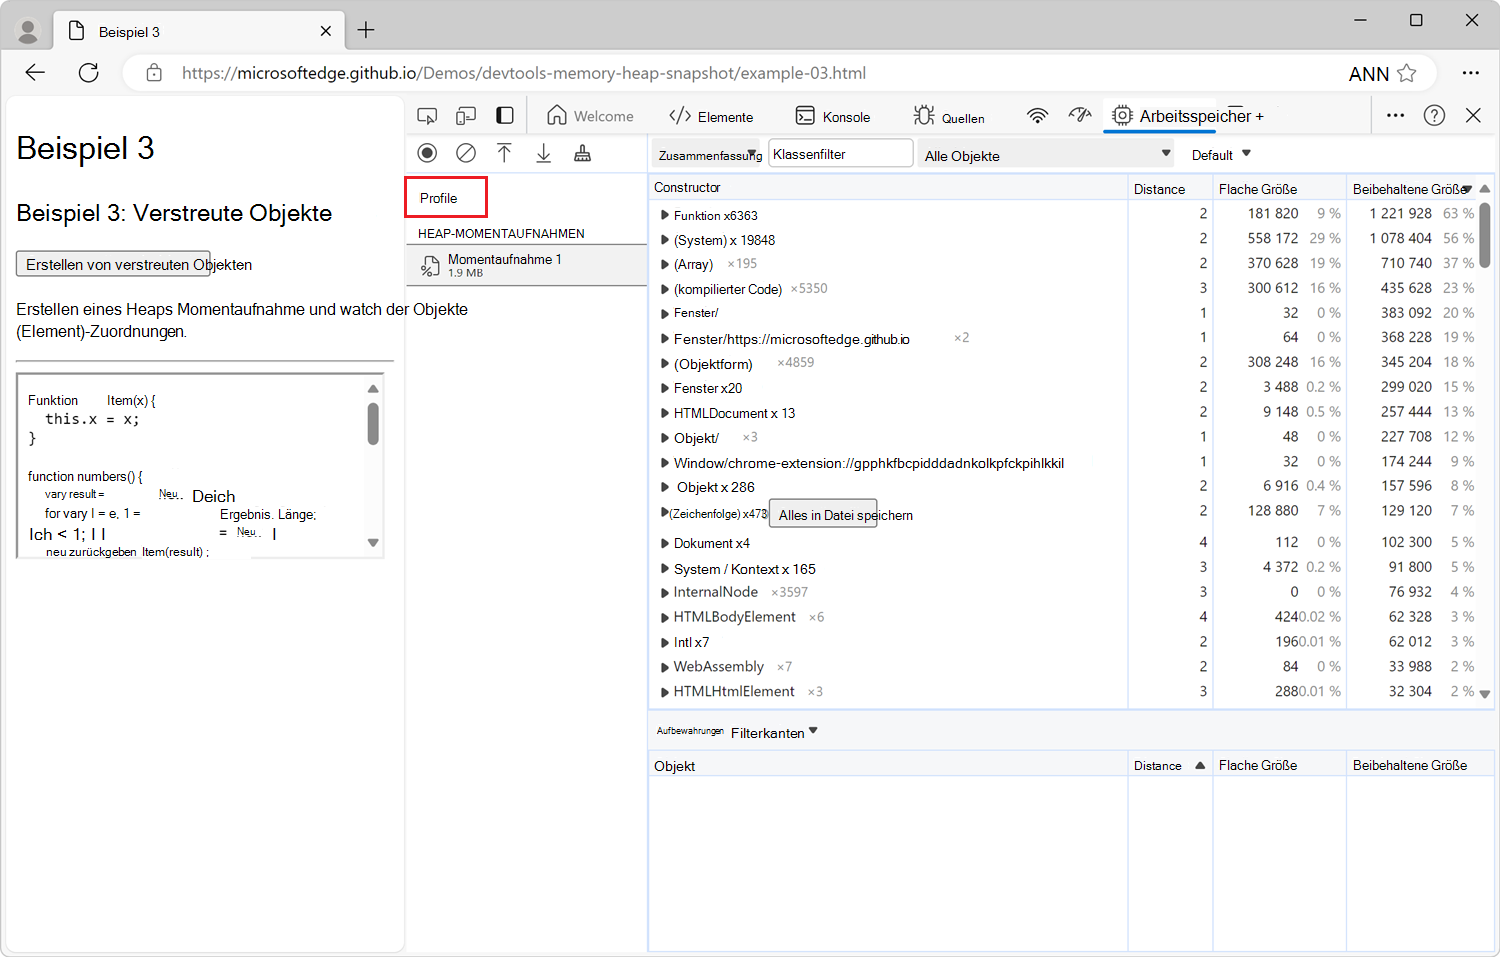Toggle the dock side panel icon
The image size is (1500, 957).
(x=505, y=116)
